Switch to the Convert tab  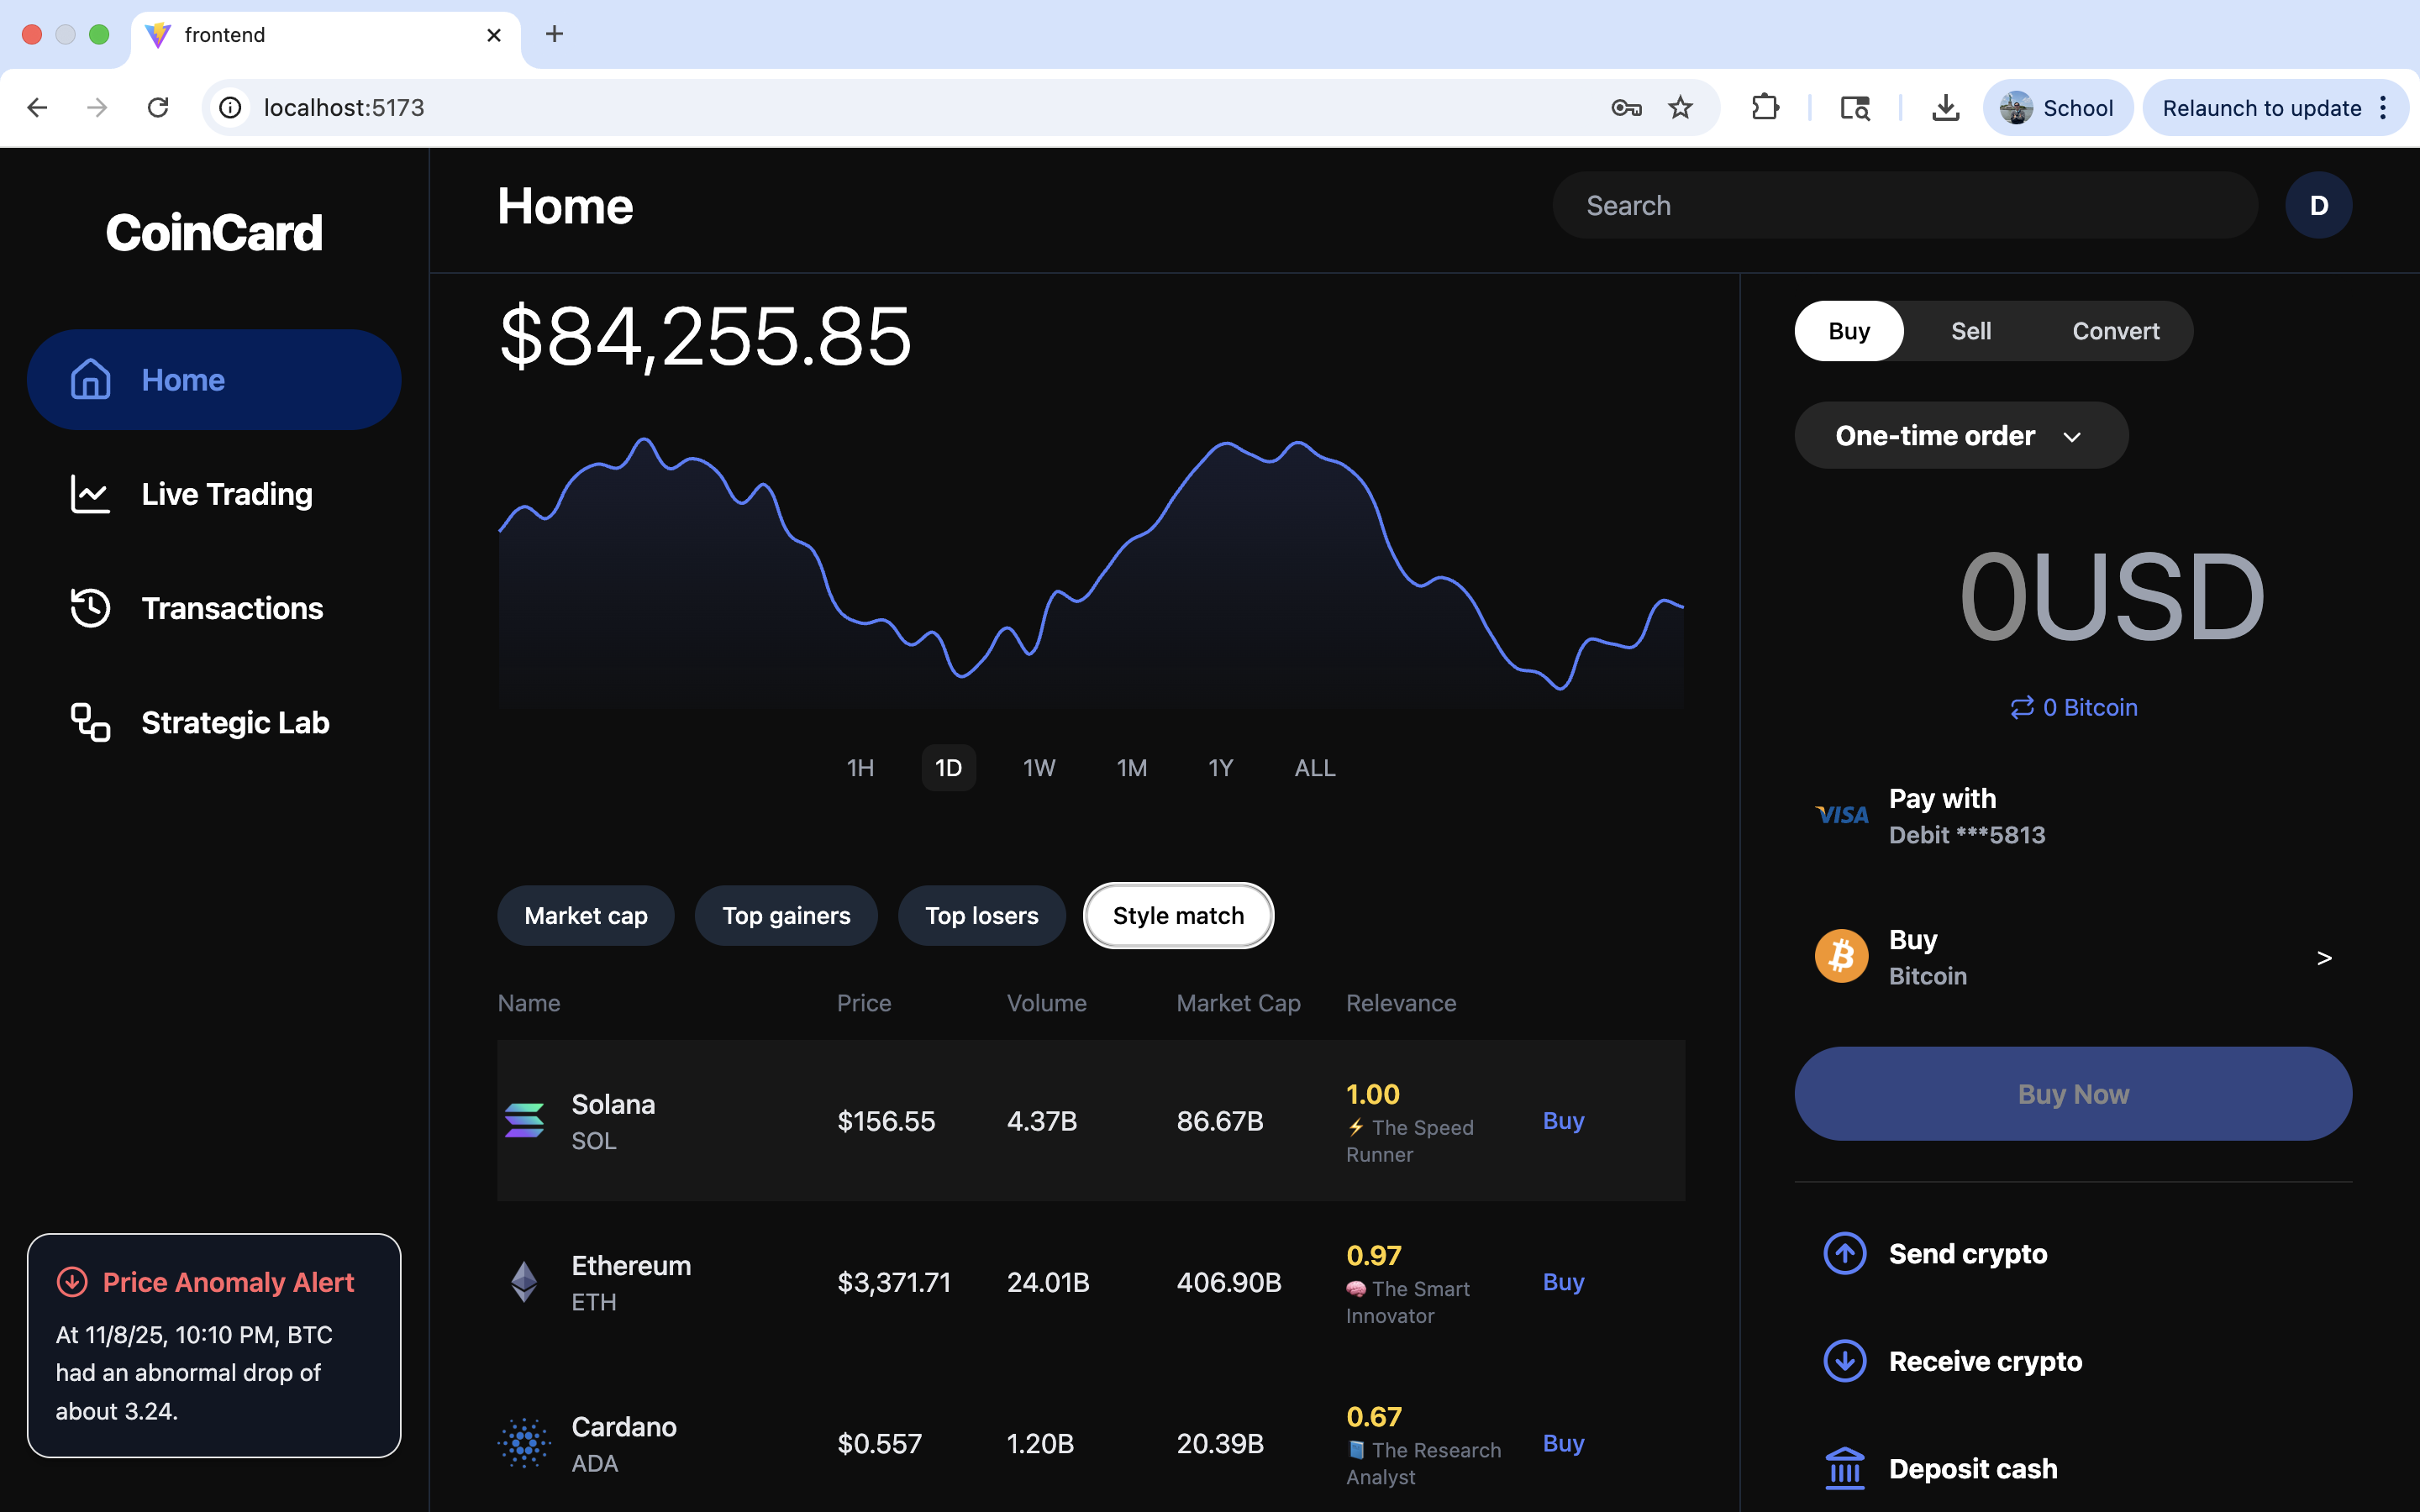point(2115,331)
